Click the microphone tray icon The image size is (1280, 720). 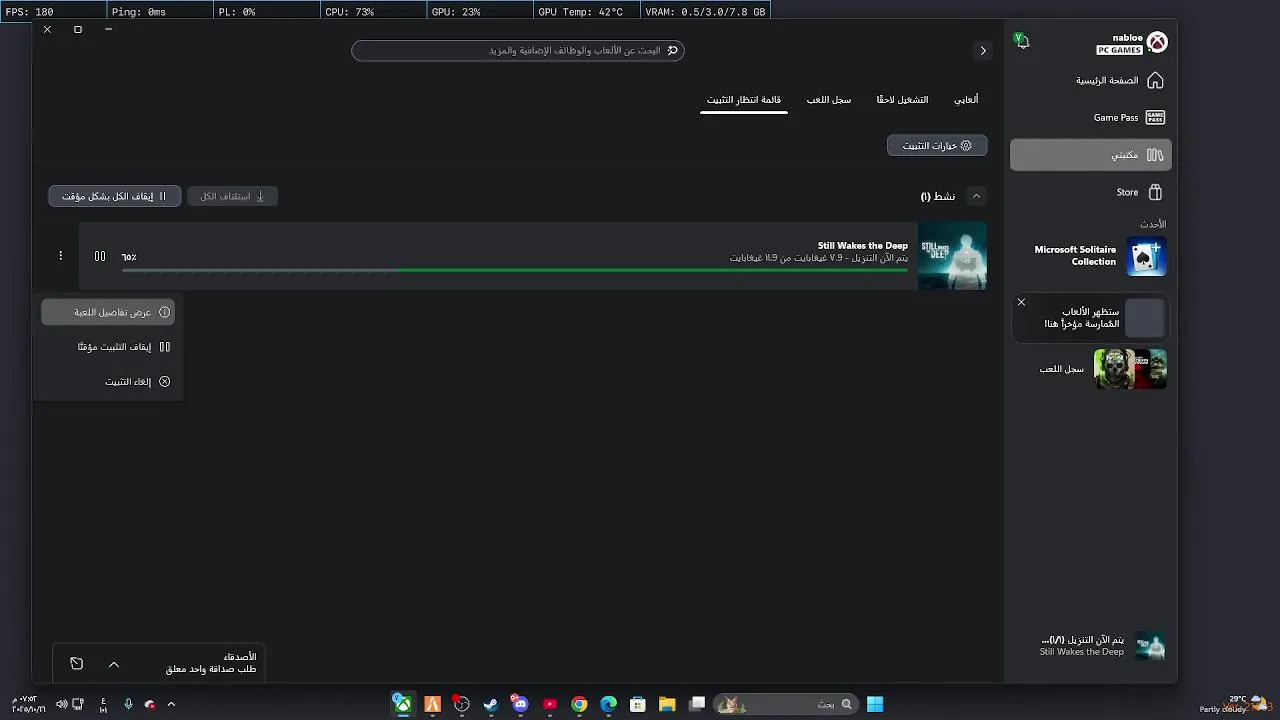(128, 705)
